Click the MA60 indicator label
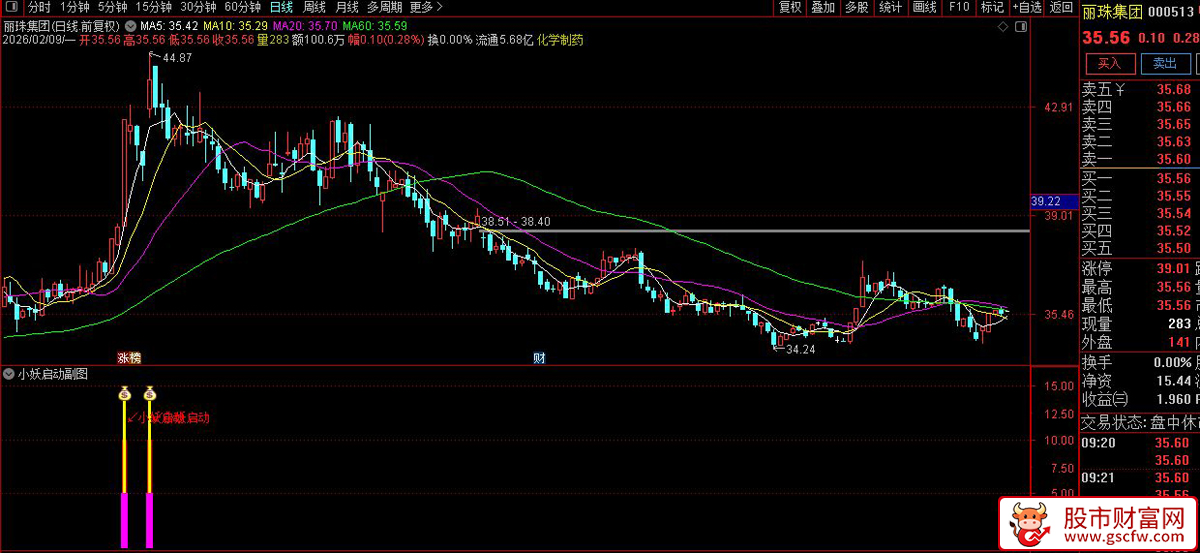The image size is (1200, 553). click(x=373, y=24)
